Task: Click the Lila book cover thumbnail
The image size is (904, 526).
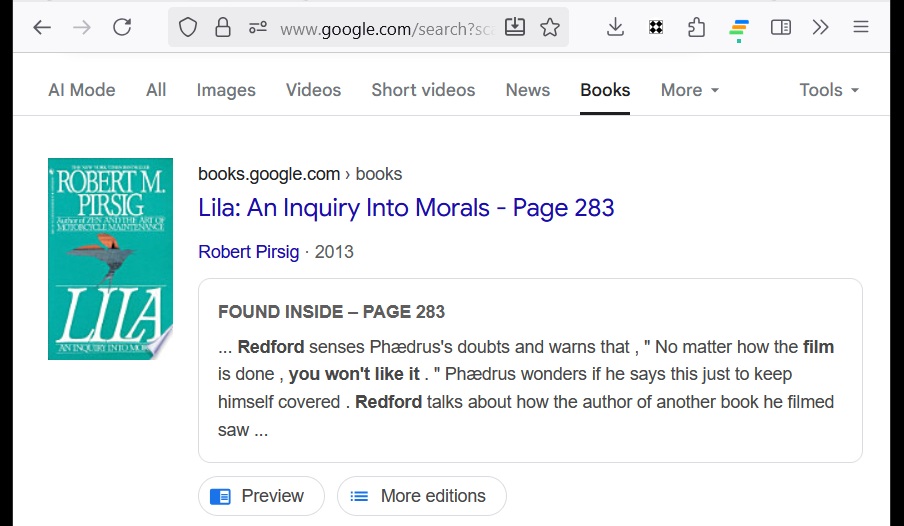Action: coord(110,259)
